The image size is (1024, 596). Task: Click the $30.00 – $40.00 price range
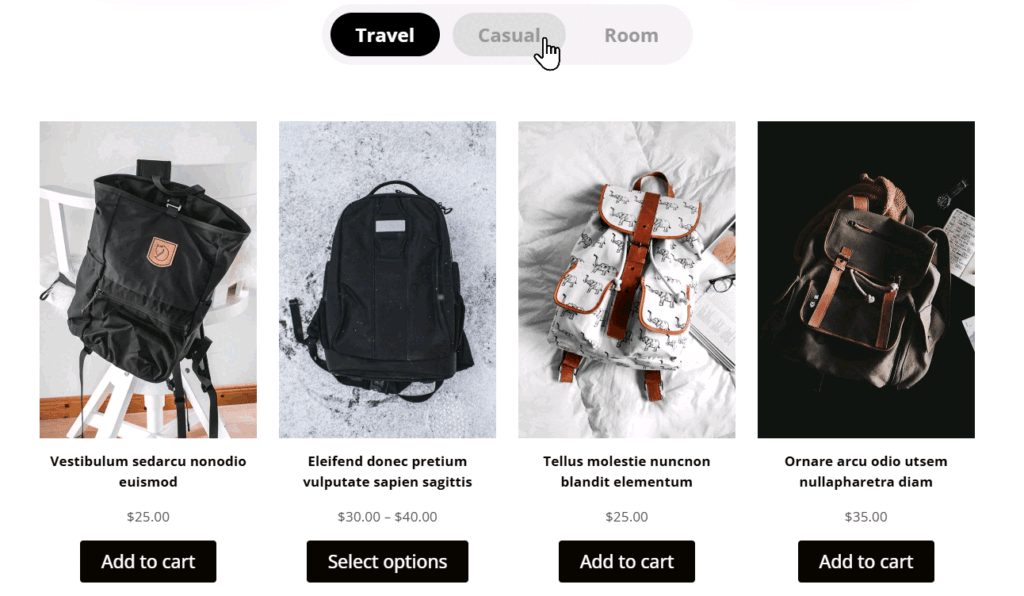[x=387, y=517]
